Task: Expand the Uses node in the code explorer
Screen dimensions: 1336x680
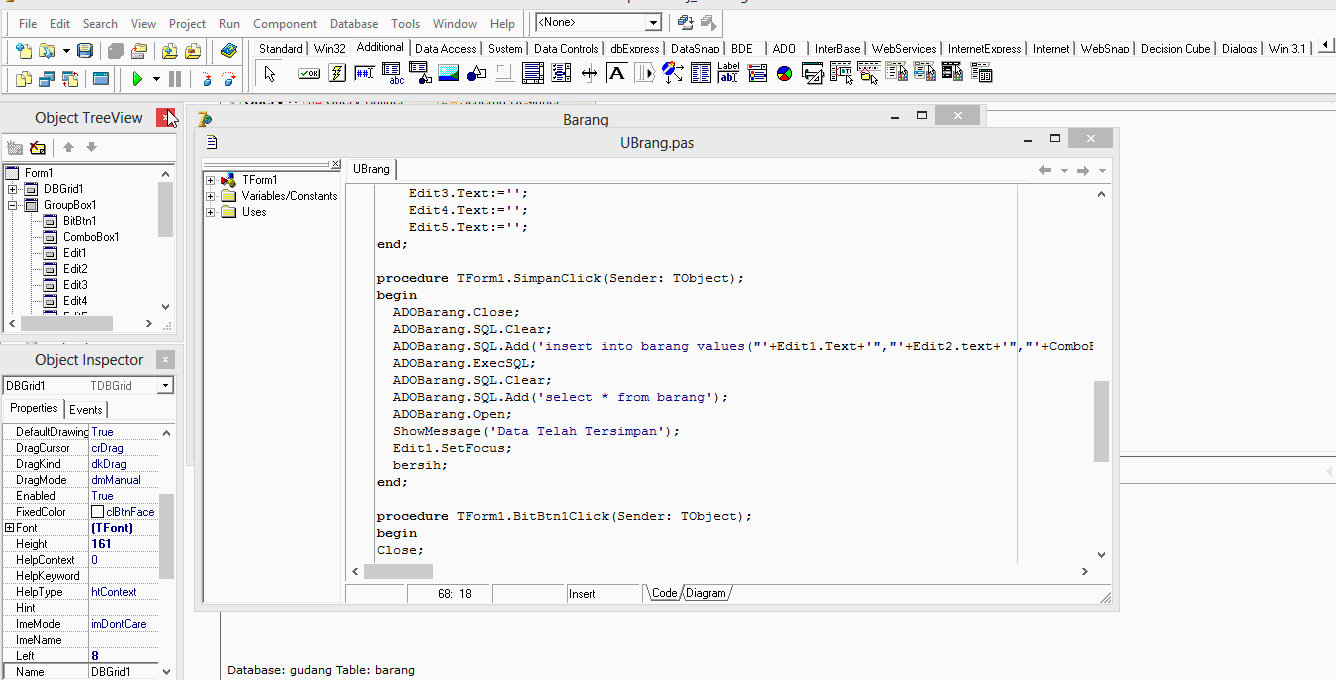Action: 210,211
